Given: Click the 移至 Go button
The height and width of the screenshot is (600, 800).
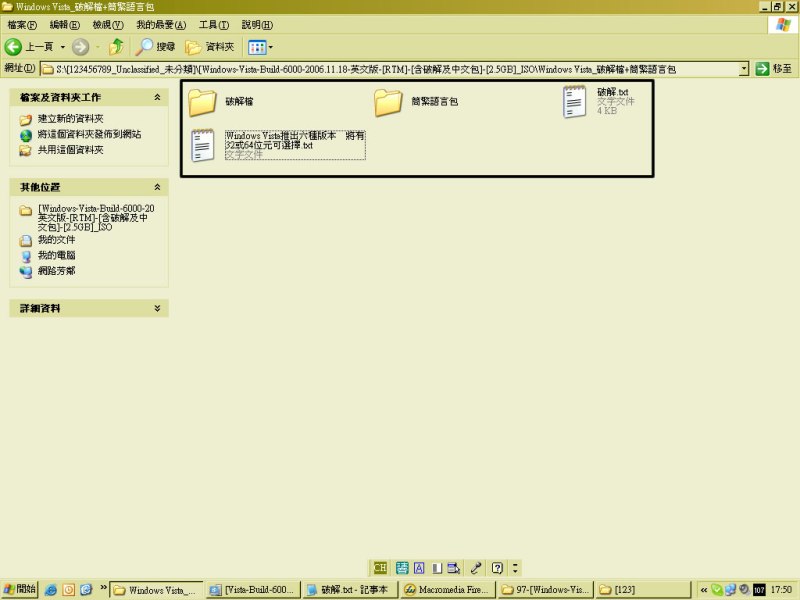Looking at the screenshot, I should click(774, 68).
